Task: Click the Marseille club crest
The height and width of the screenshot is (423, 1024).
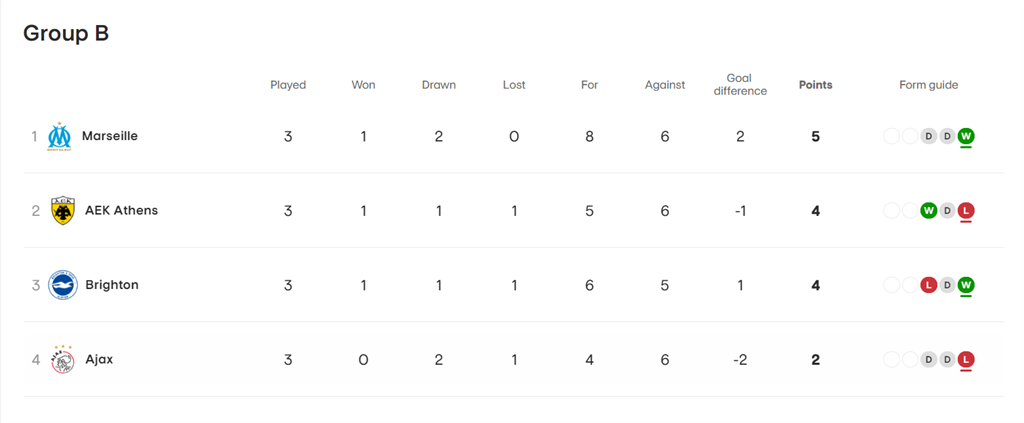Action: click(59, 136)
